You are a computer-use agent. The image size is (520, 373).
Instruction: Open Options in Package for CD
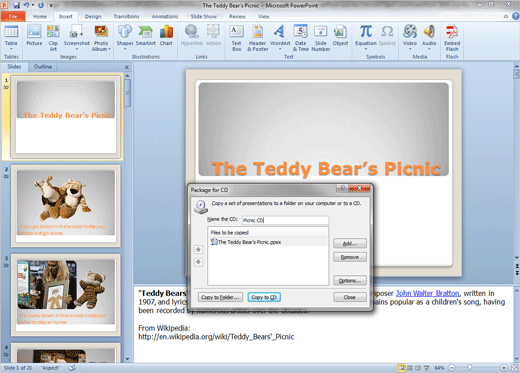[x=350, y=280]
